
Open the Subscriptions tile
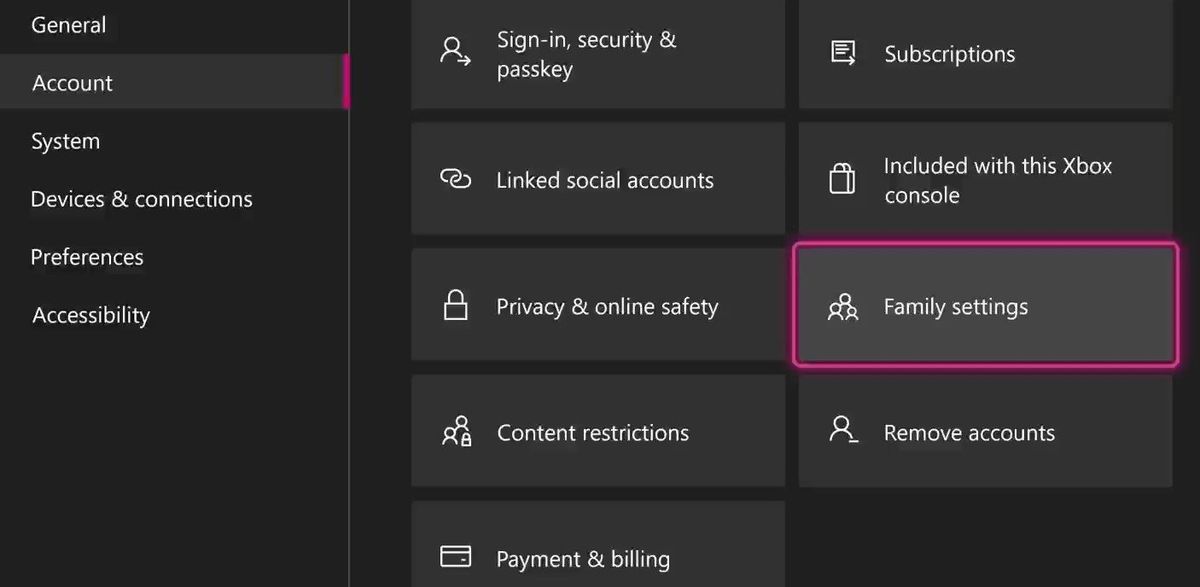pos(985,54)
